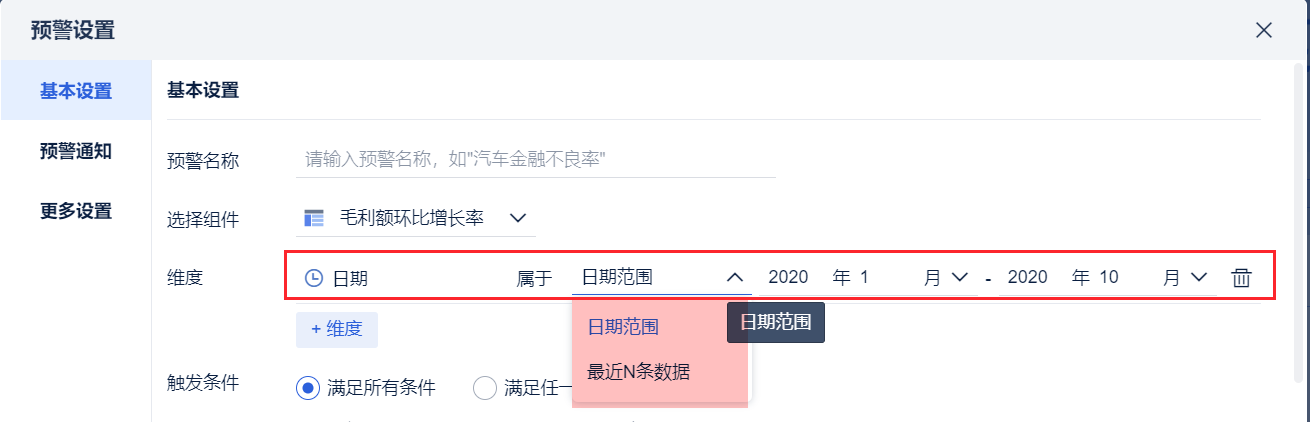Expand the start month dropdown arrow
The height and width of the screenshot is (422, 1310).
pos(958,277)
